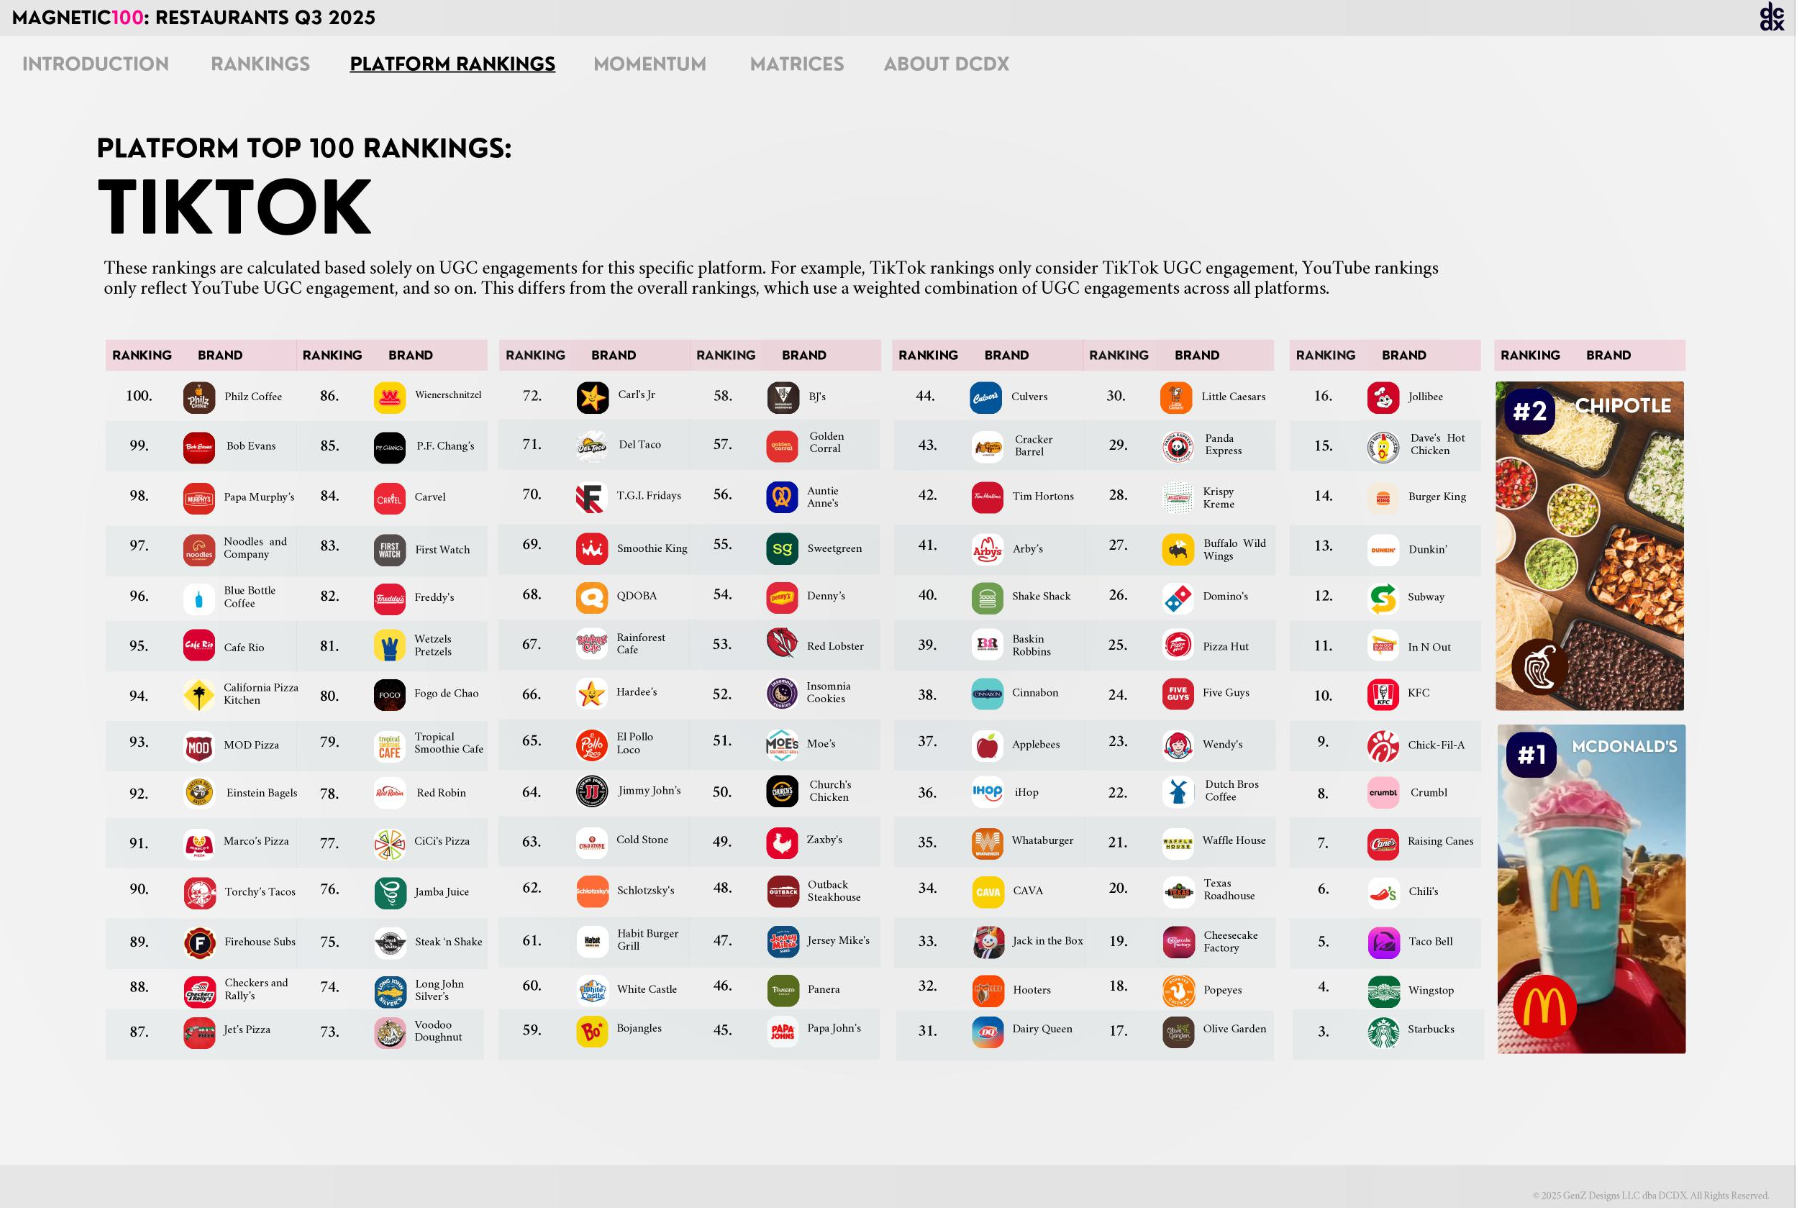Click the DCDX logo in top corner

click(x=1771, y=17)
